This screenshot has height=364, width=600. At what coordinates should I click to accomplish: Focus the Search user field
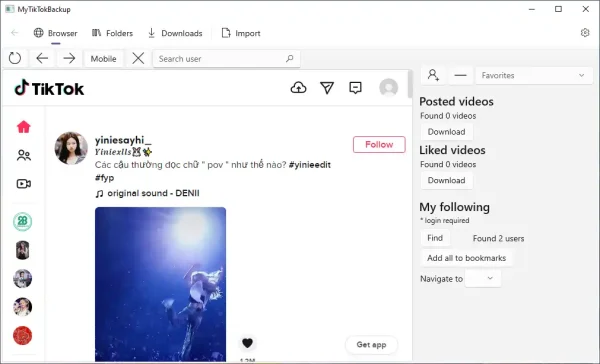pos(226,59)
